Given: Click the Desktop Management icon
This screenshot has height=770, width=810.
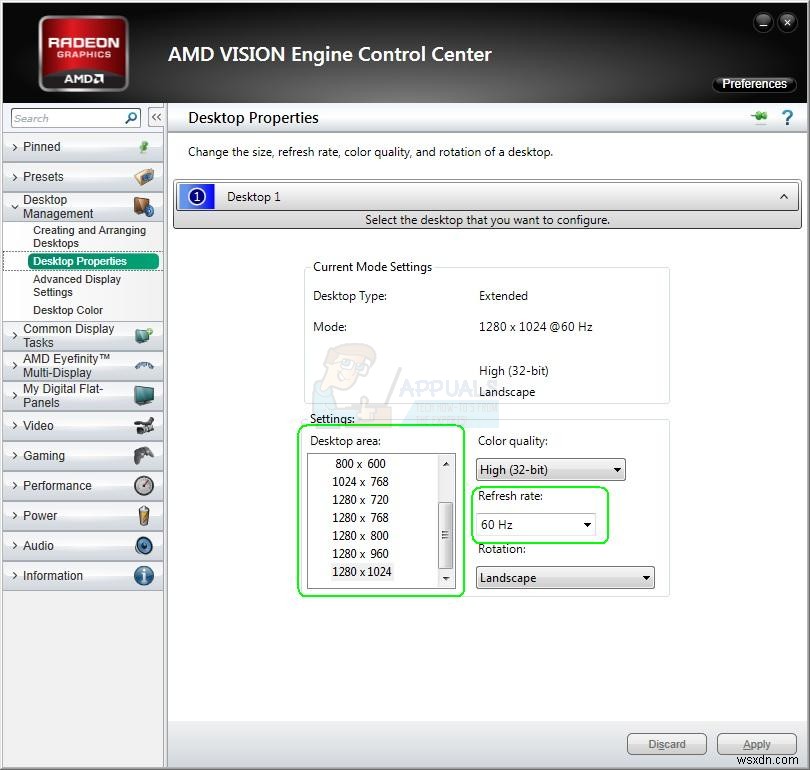Looking at the screenshot, I should [x=144, y=207].
